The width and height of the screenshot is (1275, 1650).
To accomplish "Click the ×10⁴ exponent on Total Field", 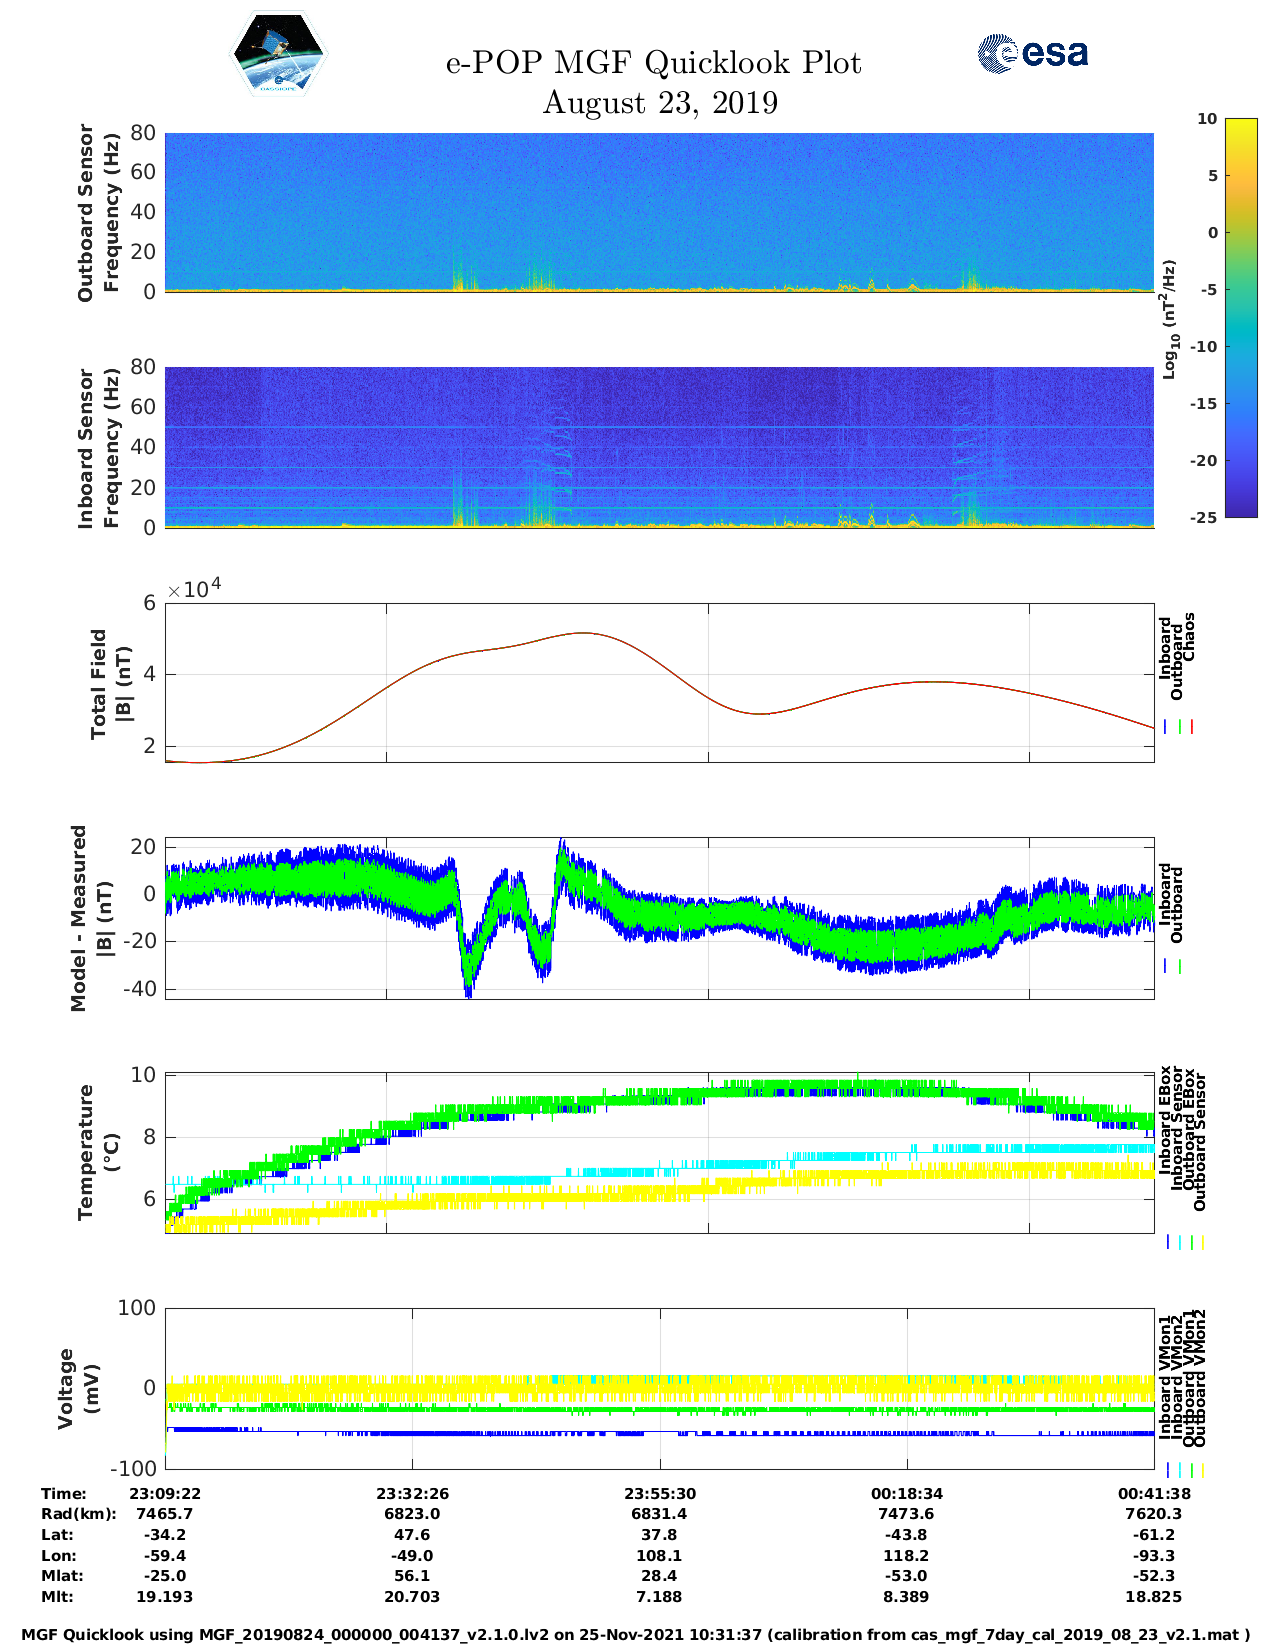I will (x=194, y=589).
